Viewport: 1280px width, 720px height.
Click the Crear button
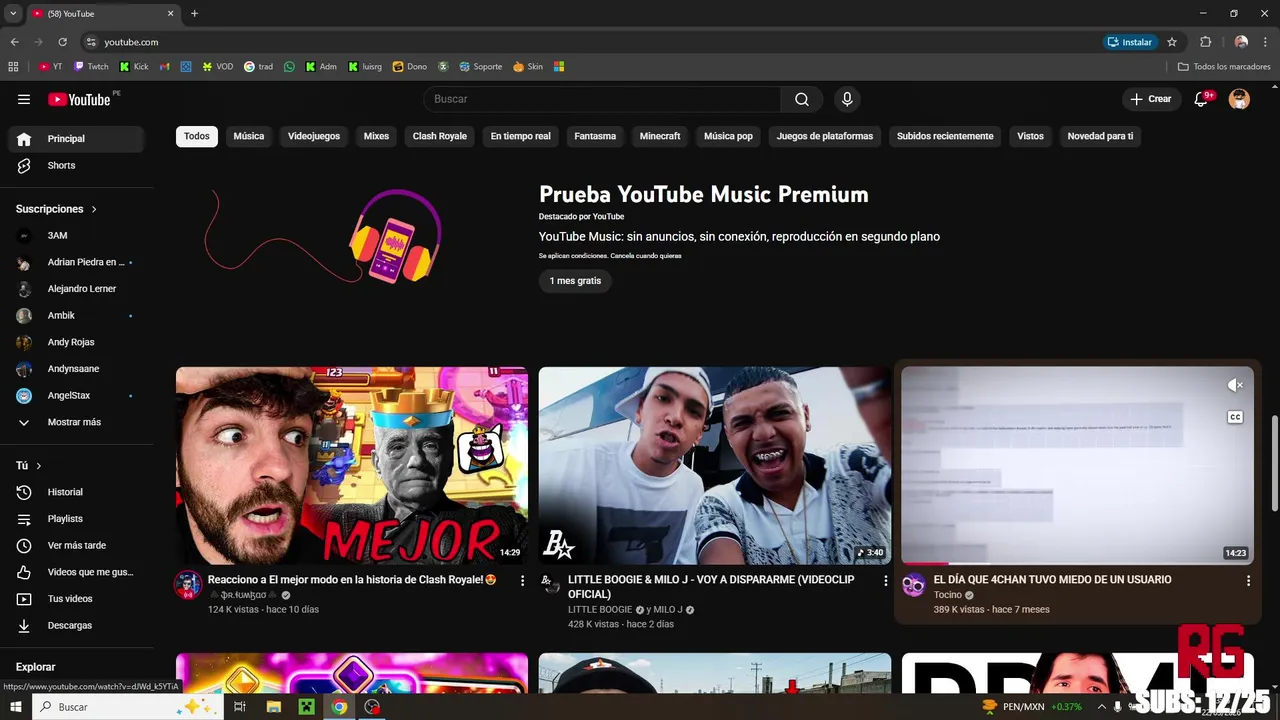click(x=1151, y=99)
